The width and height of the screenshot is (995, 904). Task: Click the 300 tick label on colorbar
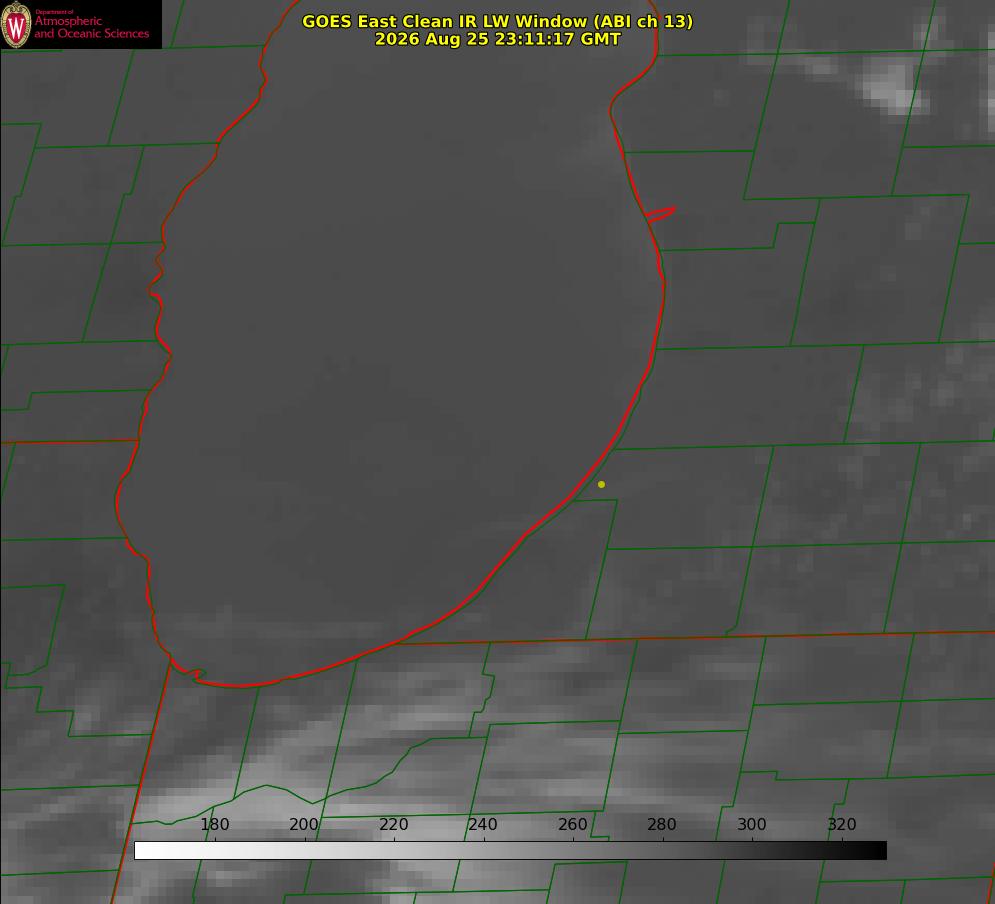(752, 824)
